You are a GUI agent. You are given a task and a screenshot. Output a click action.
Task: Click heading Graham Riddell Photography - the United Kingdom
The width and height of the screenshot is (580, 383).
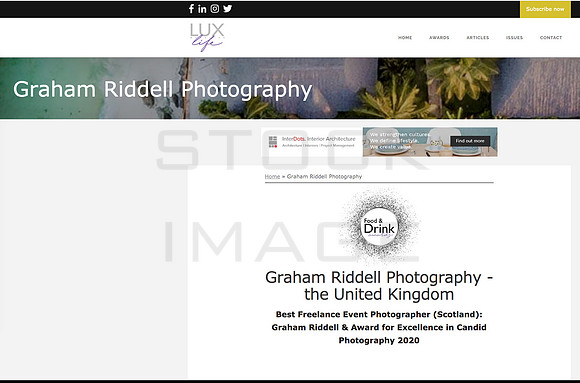379,286
